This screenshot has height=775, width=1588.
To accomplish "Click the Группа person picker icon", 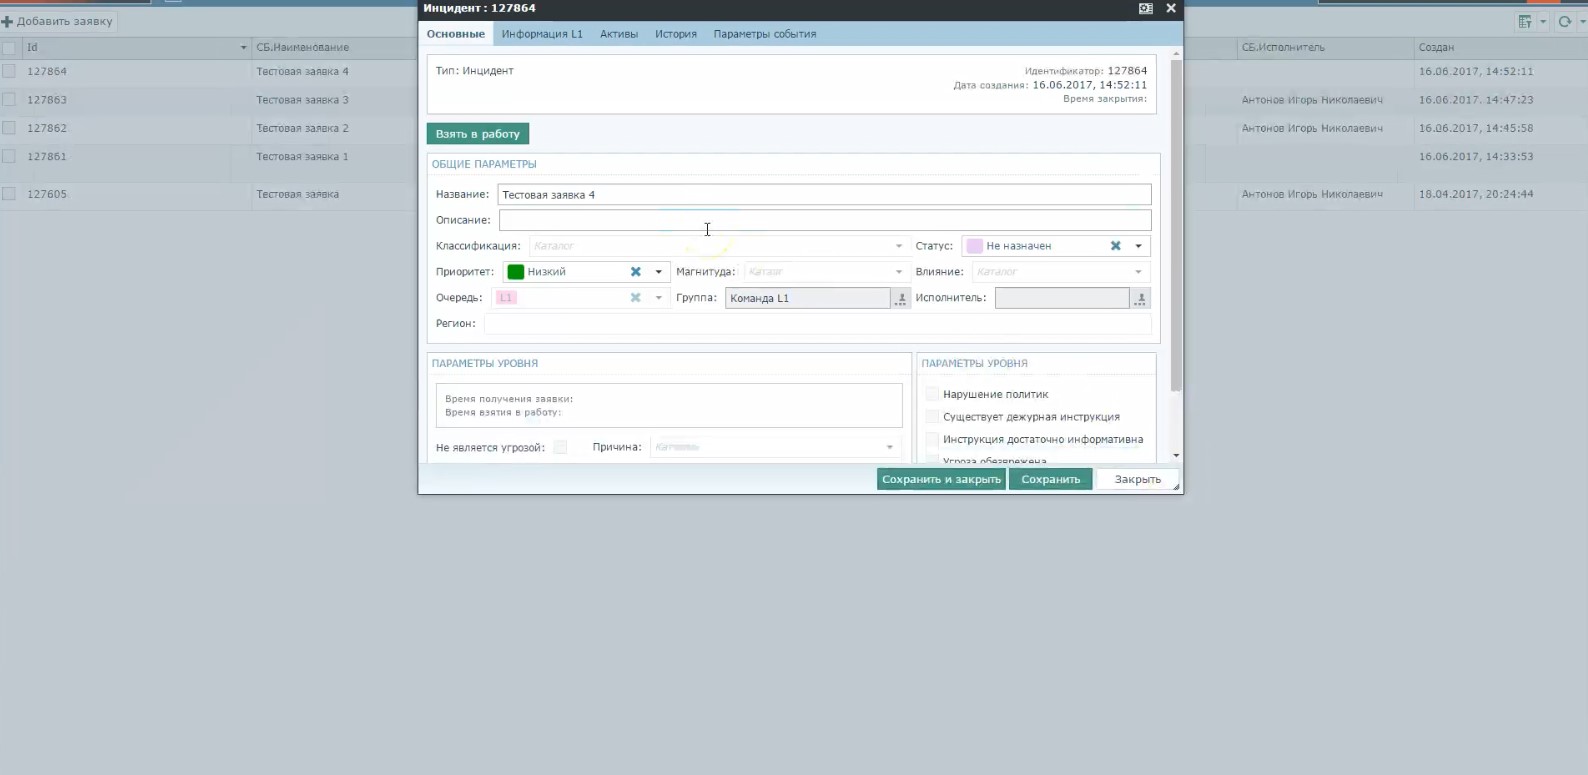I will point(901,298).
